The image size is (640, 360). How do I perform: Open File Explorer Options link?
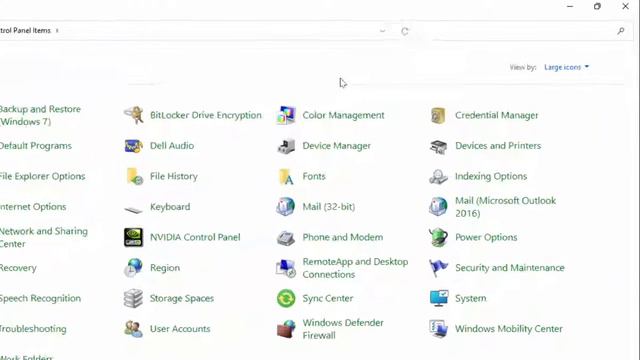tap(42, 176)
